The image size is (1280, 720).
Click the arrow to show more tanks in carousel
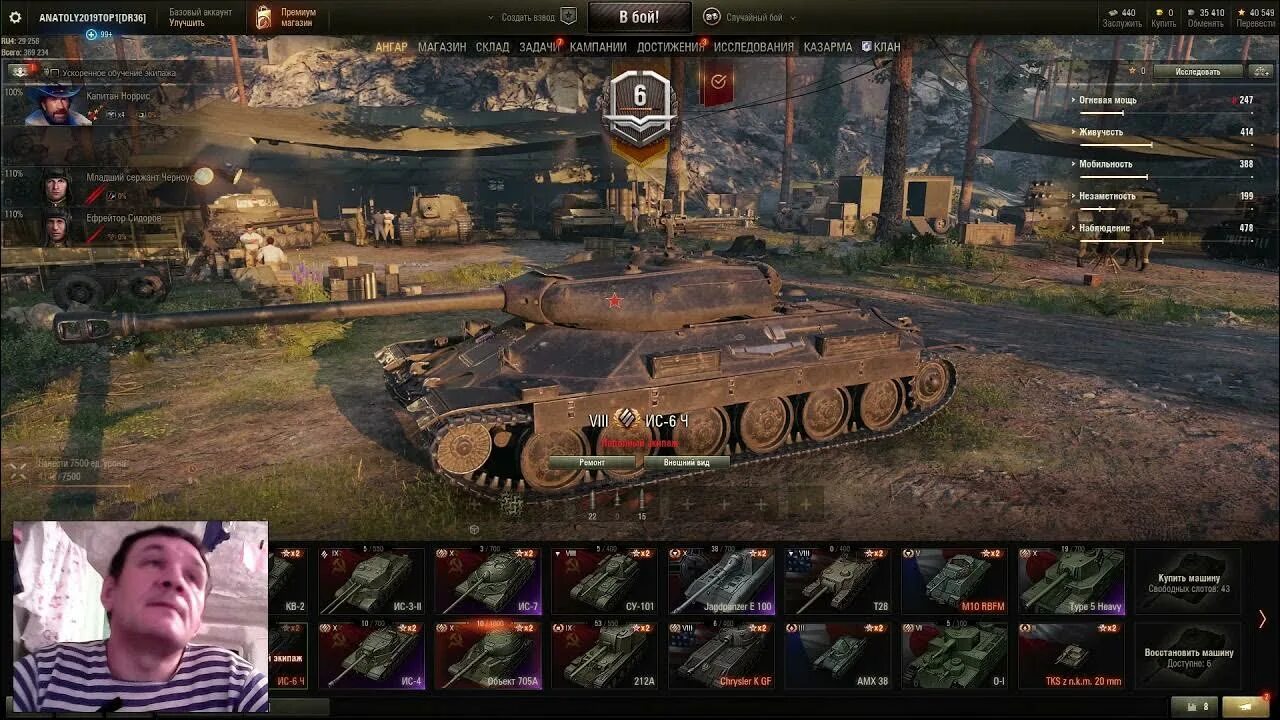1262,619
